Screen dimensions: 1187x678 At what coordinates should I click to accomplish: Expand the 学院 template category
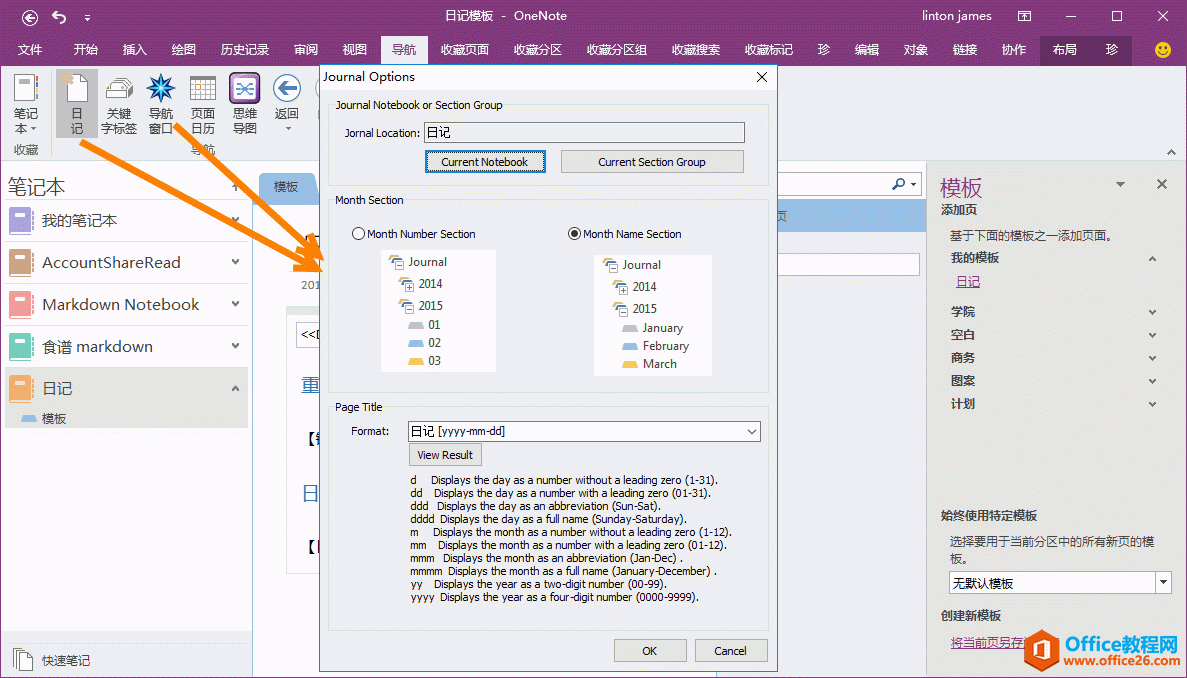1152,312
